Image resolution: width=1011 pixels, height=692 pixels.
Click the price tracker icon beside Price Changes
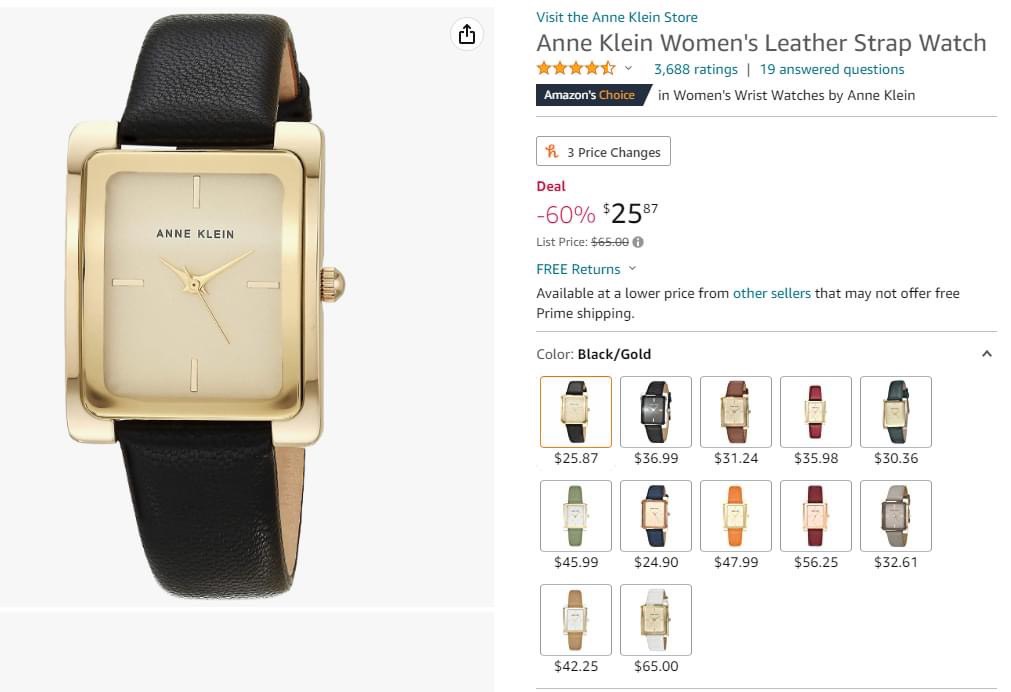pos(551,152)
